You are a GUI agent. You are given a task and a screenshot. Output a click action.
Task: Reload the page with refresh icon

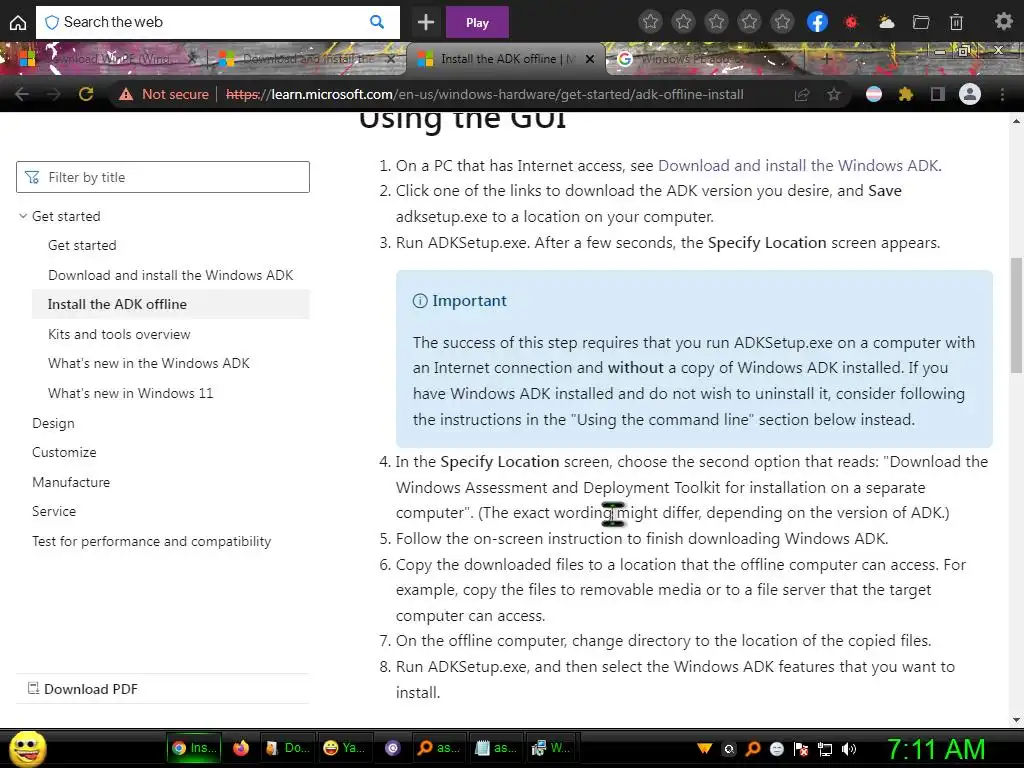tap(86, 94)
